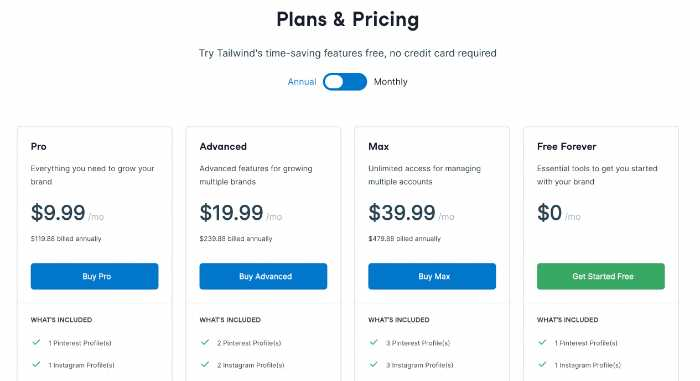Click the Get Started Free button
The height and width of the screenshot is (381, 700).
click(x=601, y=276)
